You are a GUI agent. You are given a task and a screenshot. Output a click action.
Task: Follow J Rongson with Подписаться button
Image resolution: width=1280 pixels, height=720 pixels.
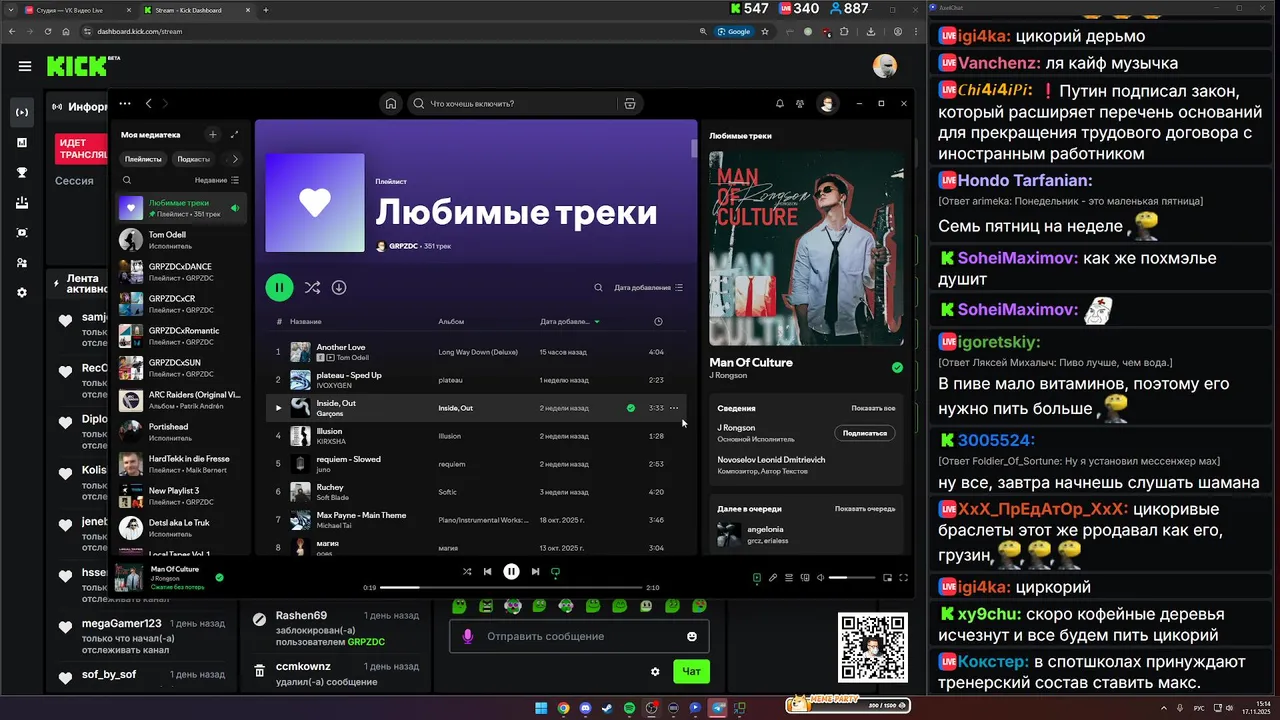tap(865, 433)
